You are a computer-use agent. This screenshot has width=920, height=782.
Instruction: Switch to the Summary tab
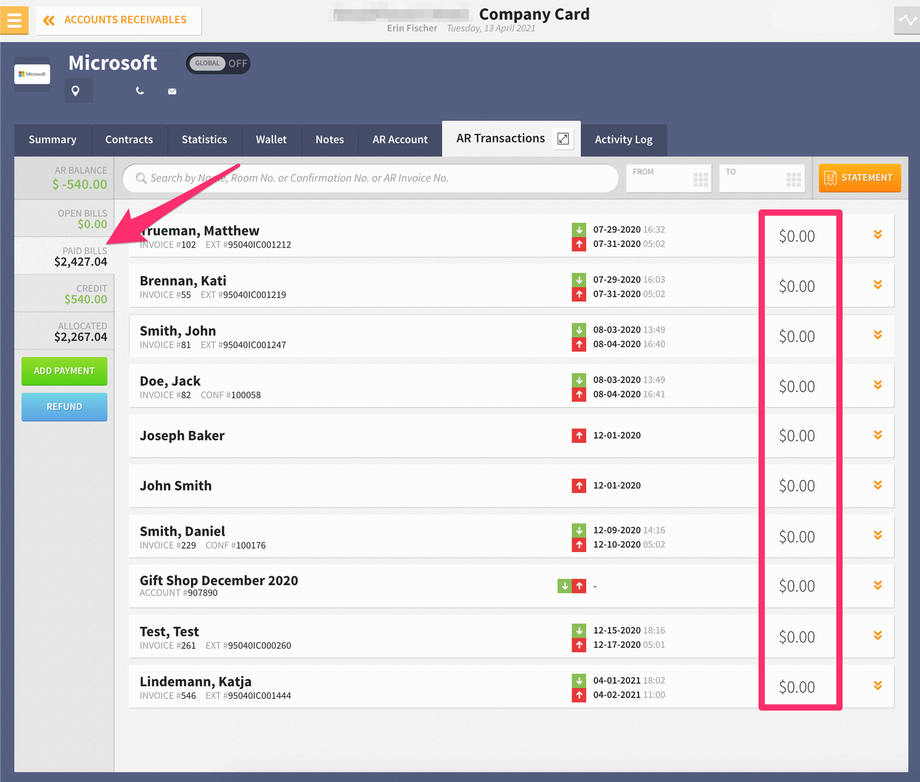(53, 140)
